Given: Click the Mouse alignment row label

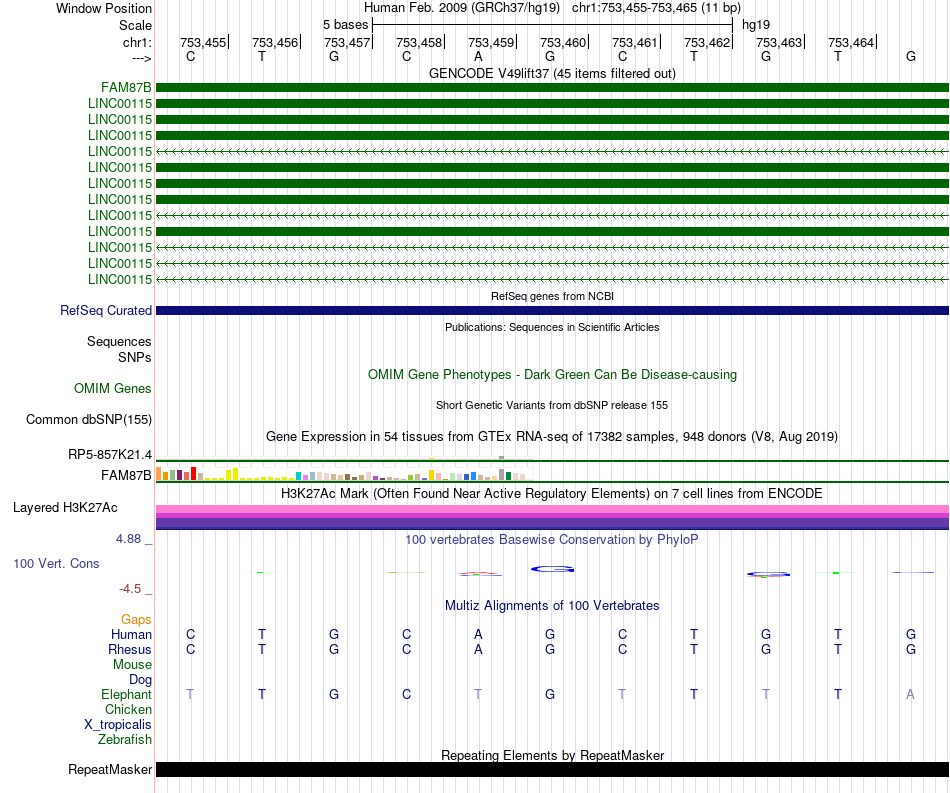Looking at the screenshot, I should [132, 665].
